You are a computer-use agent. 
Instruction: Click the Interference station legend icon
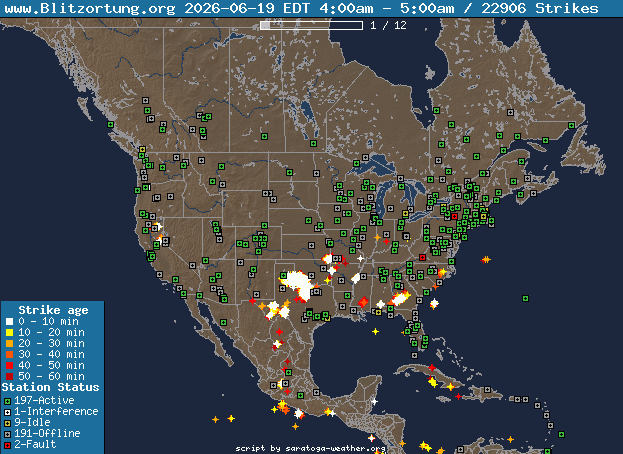(8, 412)
